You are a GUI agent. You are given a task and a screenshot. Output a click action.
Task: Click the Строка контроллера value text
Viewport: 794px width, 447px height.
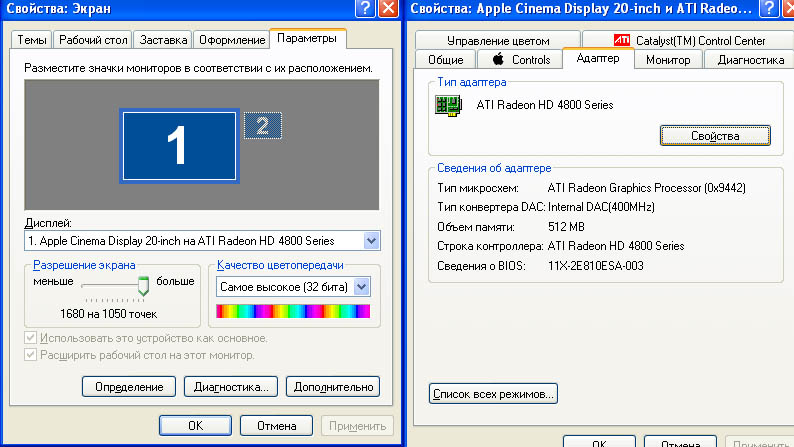(x=616, y=246)
